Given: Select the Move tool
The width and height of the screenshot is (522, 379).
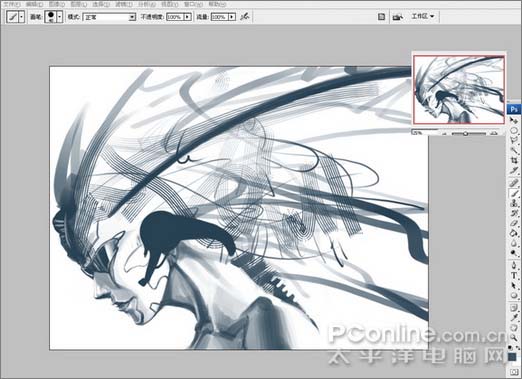Looking at the screenshot, I should [514, 120].
